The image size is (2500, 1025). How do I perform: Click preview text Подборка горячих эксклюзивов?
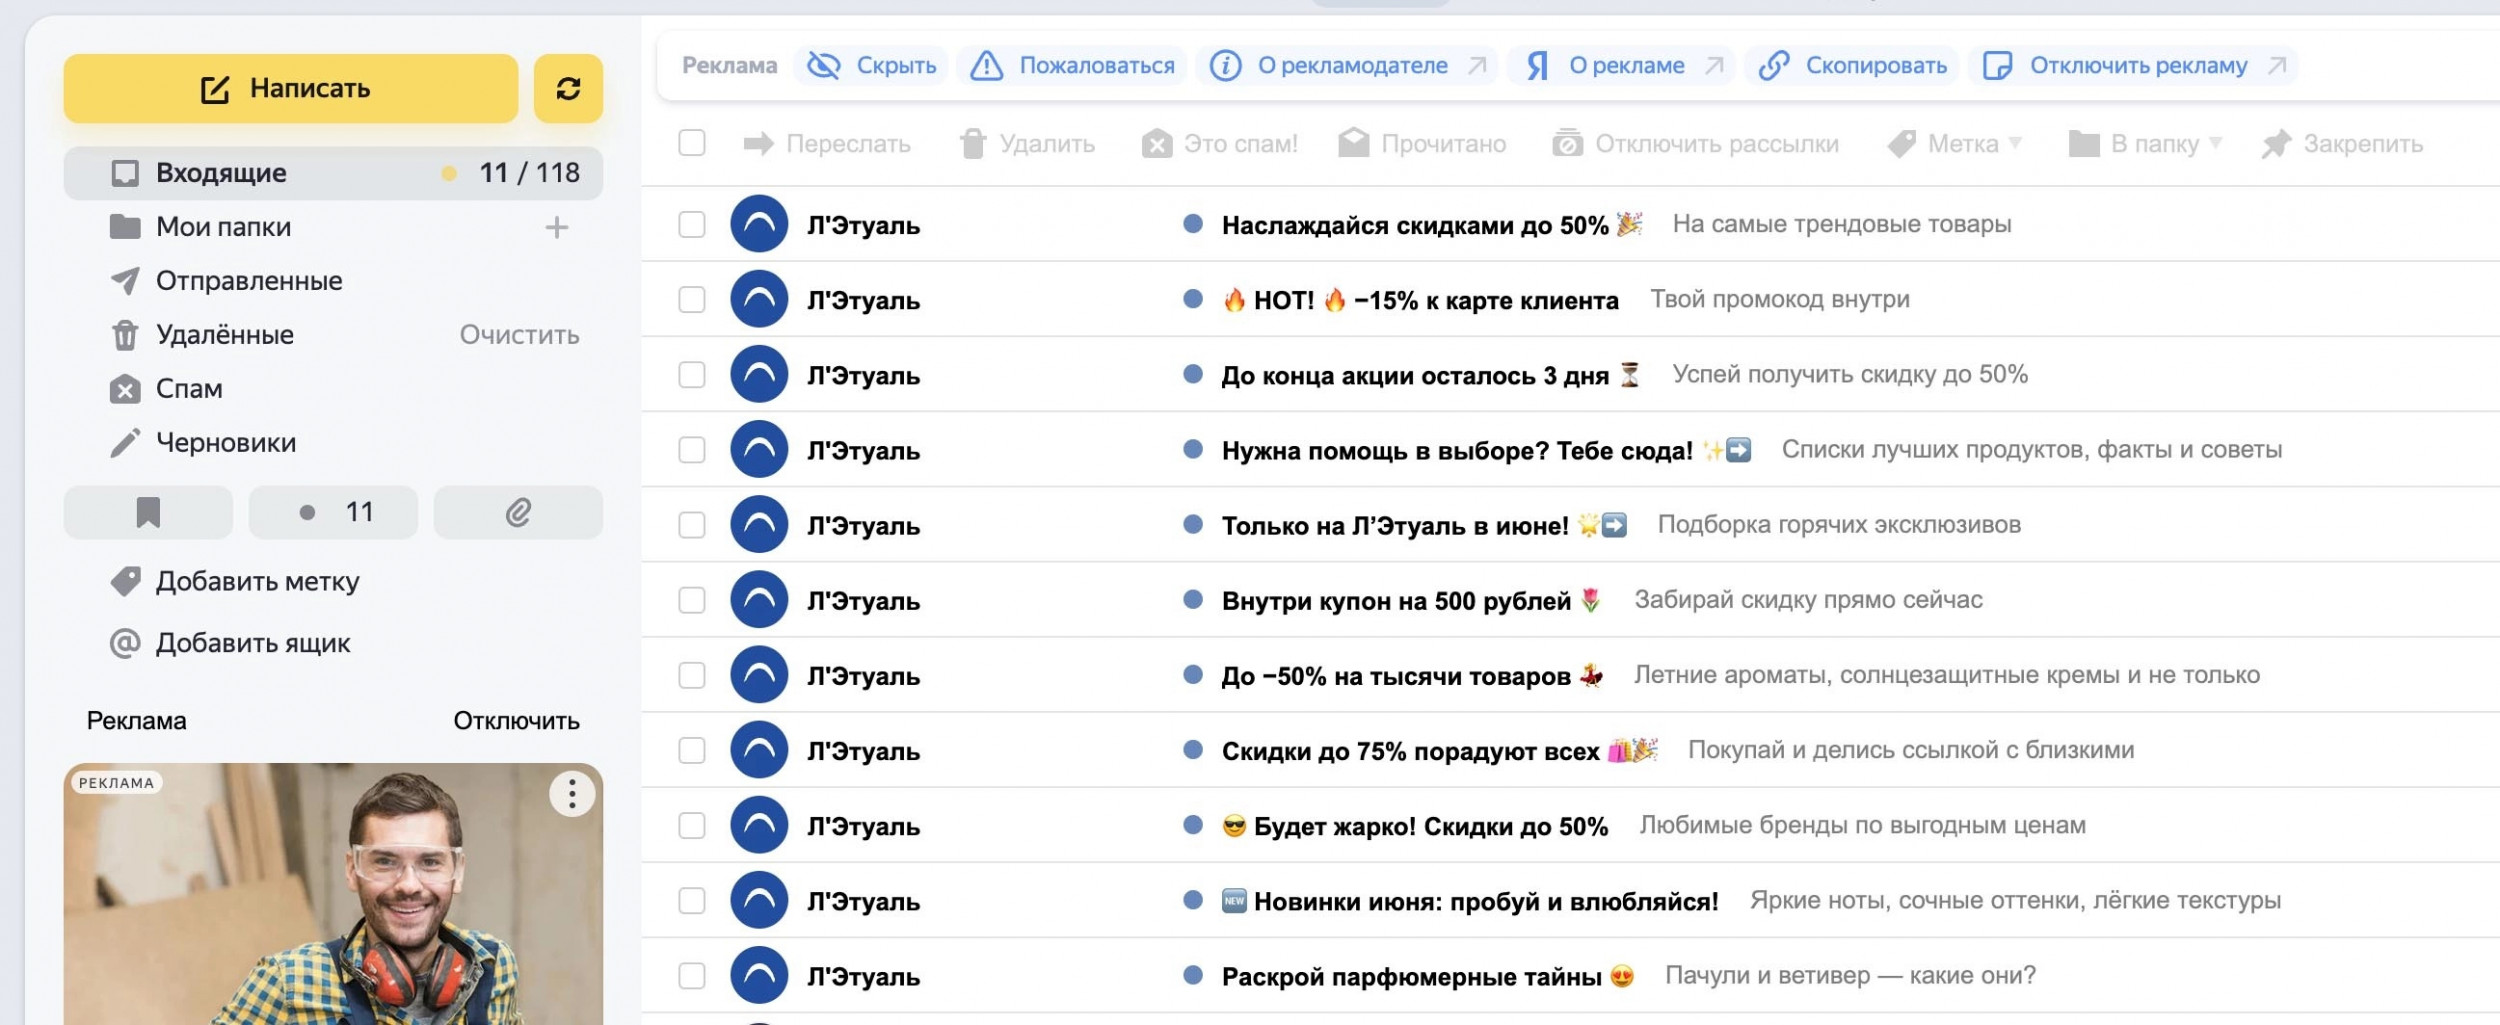(1839, 525)
